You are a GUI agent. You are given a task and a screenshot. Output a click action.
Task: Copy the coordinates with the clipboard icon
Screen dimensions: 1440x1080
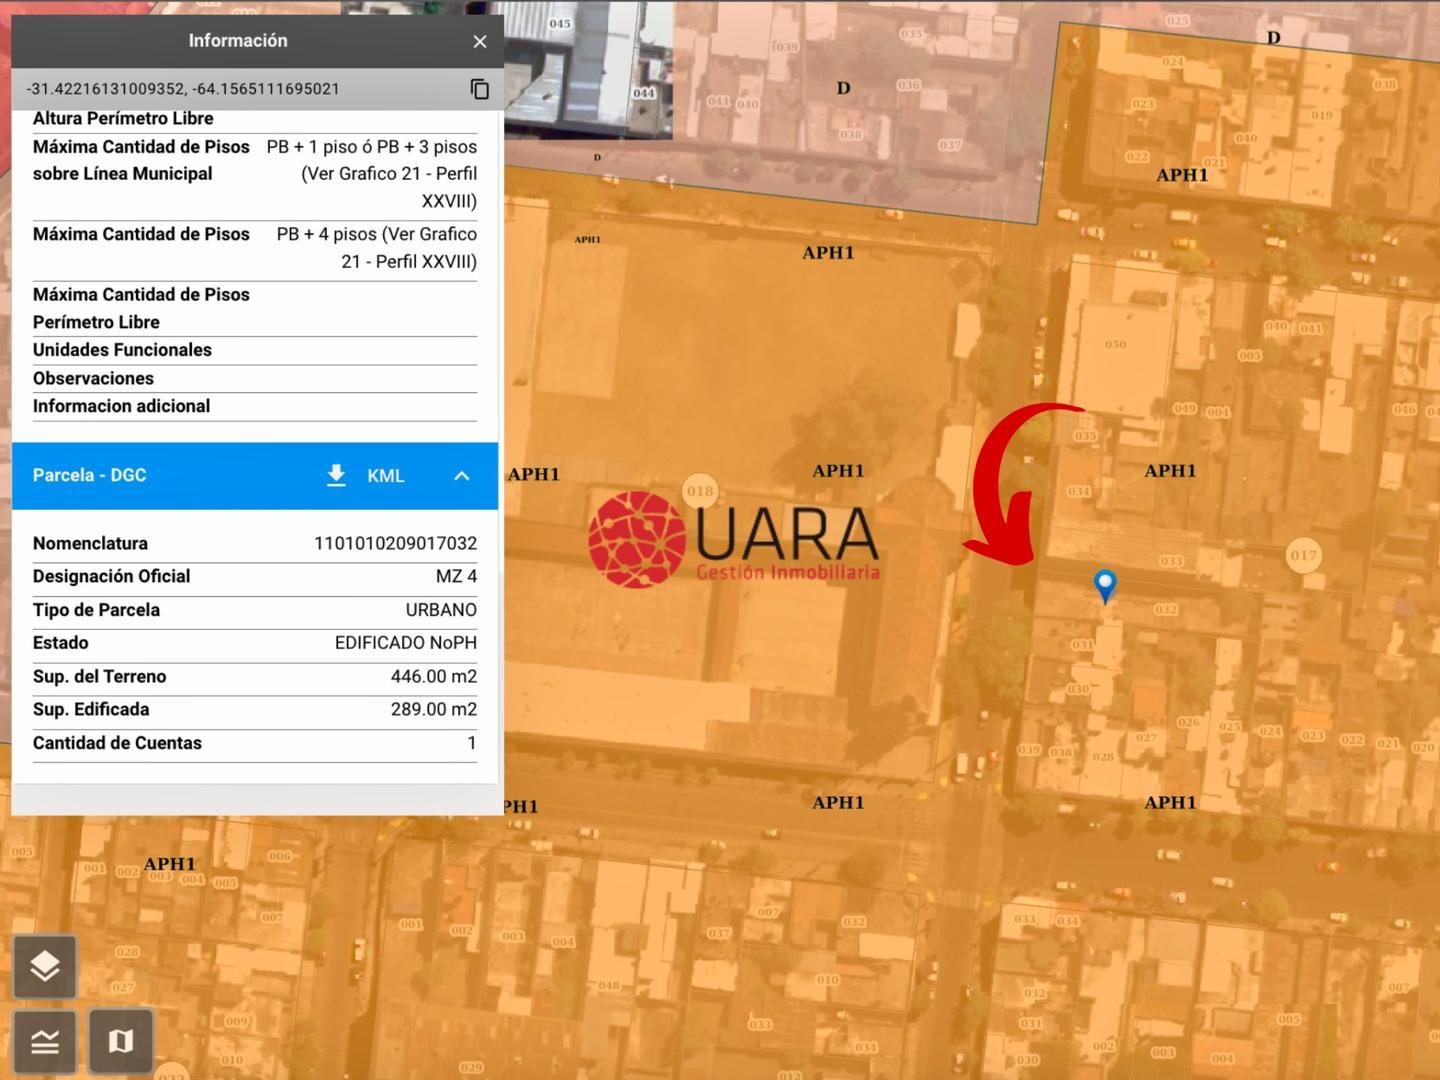pos(480,89)
